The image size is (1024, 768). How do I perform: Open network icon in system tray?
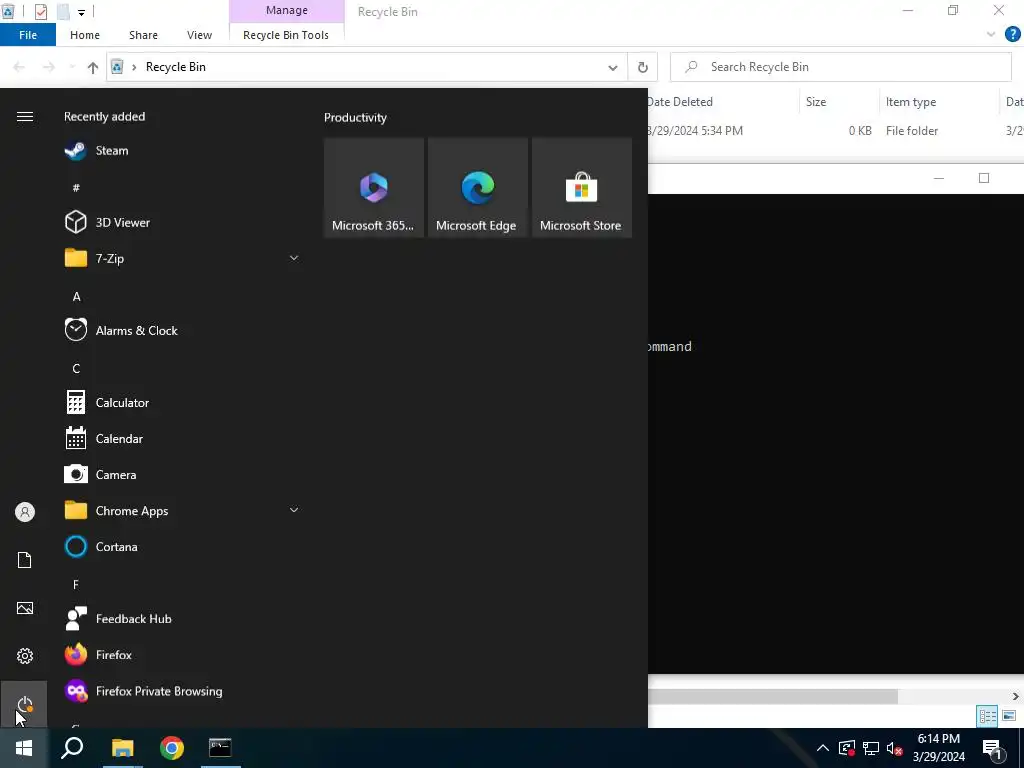pyautogui.click(x=871, y=748)
